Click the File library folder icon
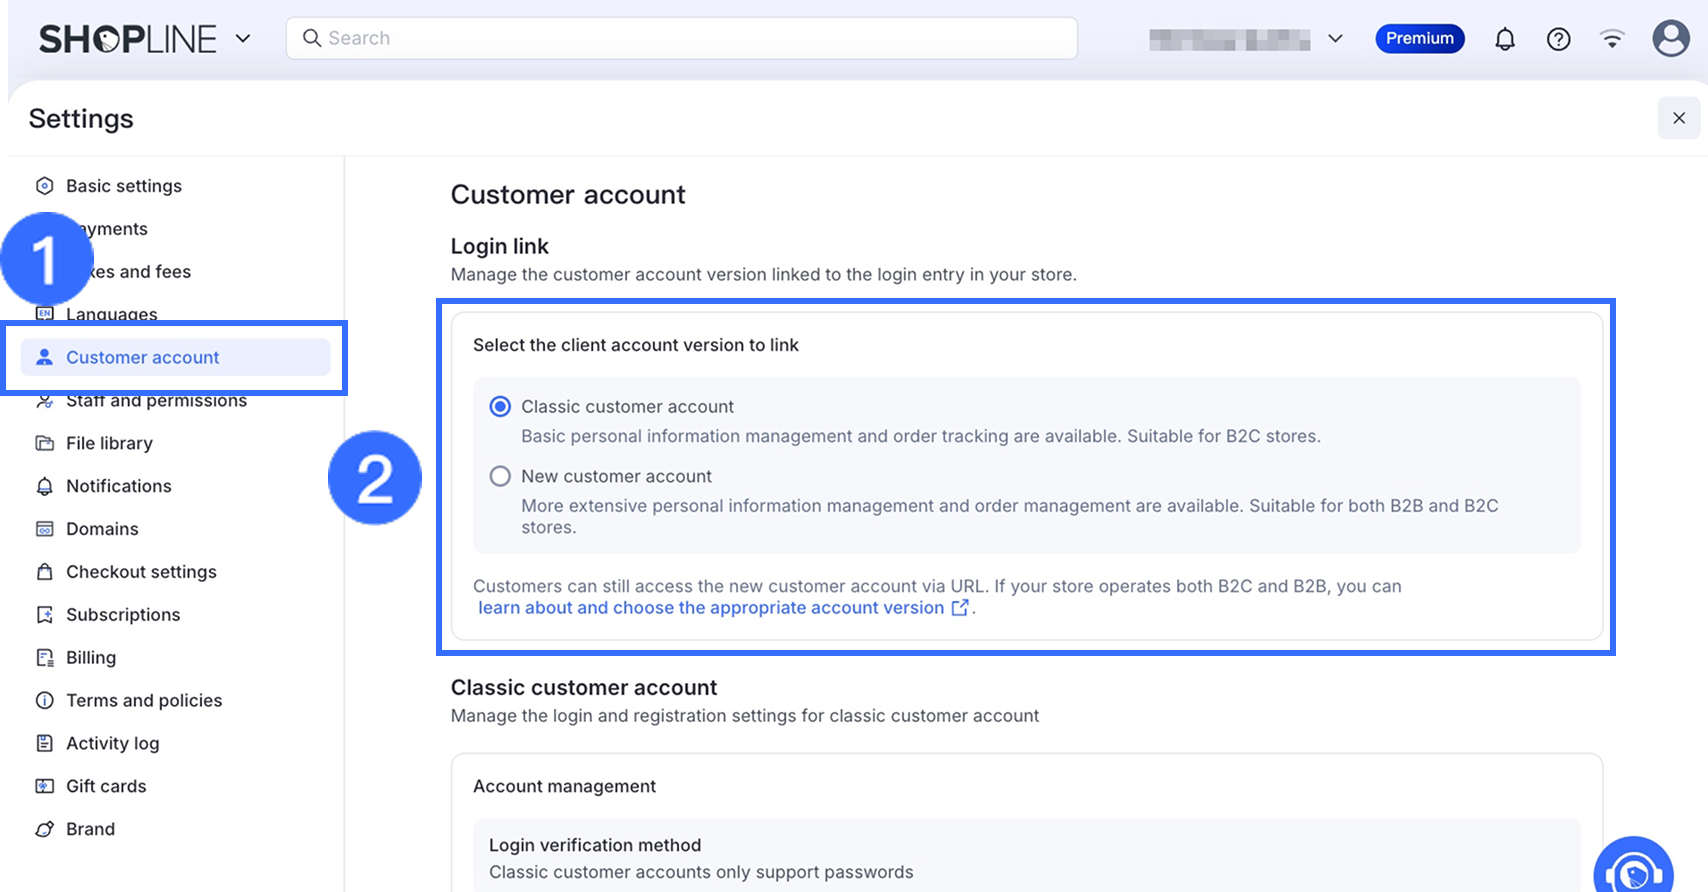The width and height of the screenshot is (1708, 892). pos(45,443)
